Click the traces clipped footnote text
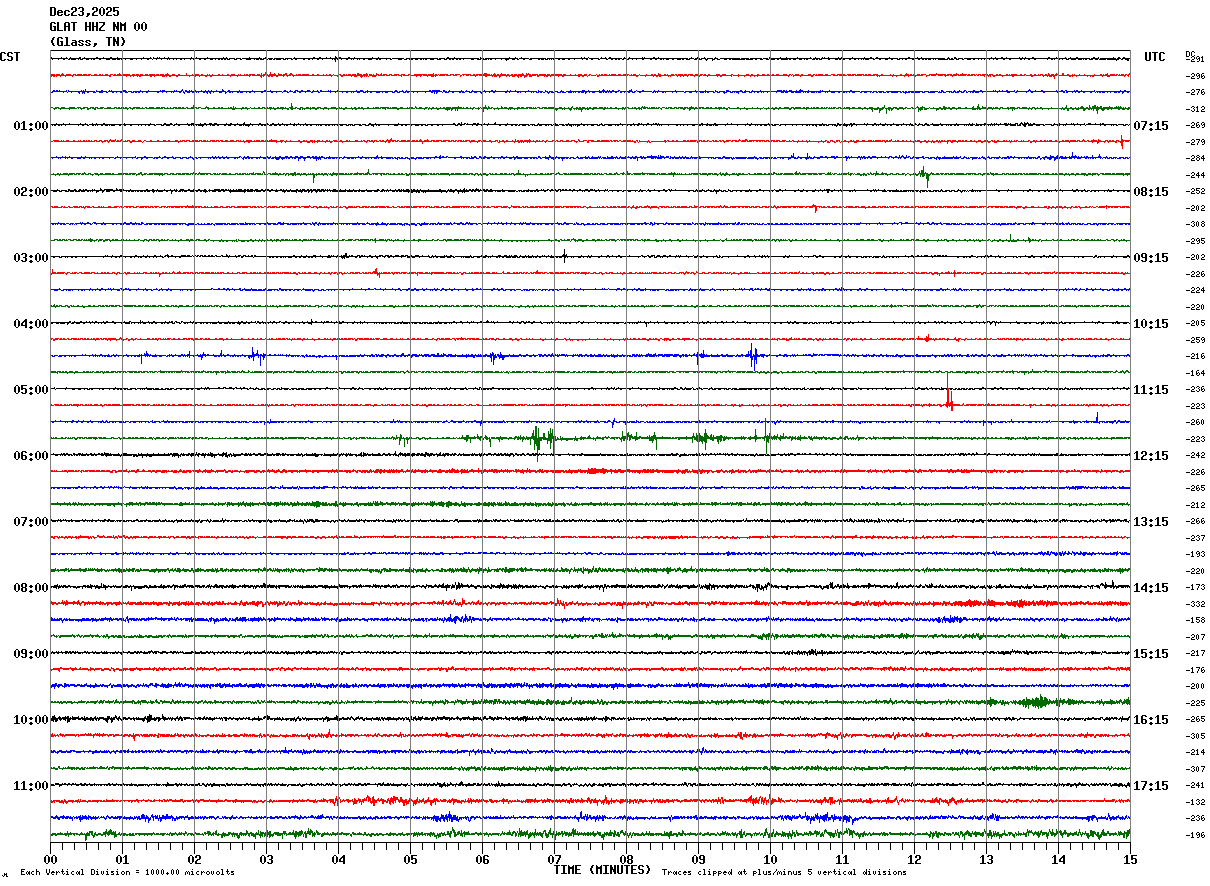Viewport: 1210px width, 886px height. [784, 873]
